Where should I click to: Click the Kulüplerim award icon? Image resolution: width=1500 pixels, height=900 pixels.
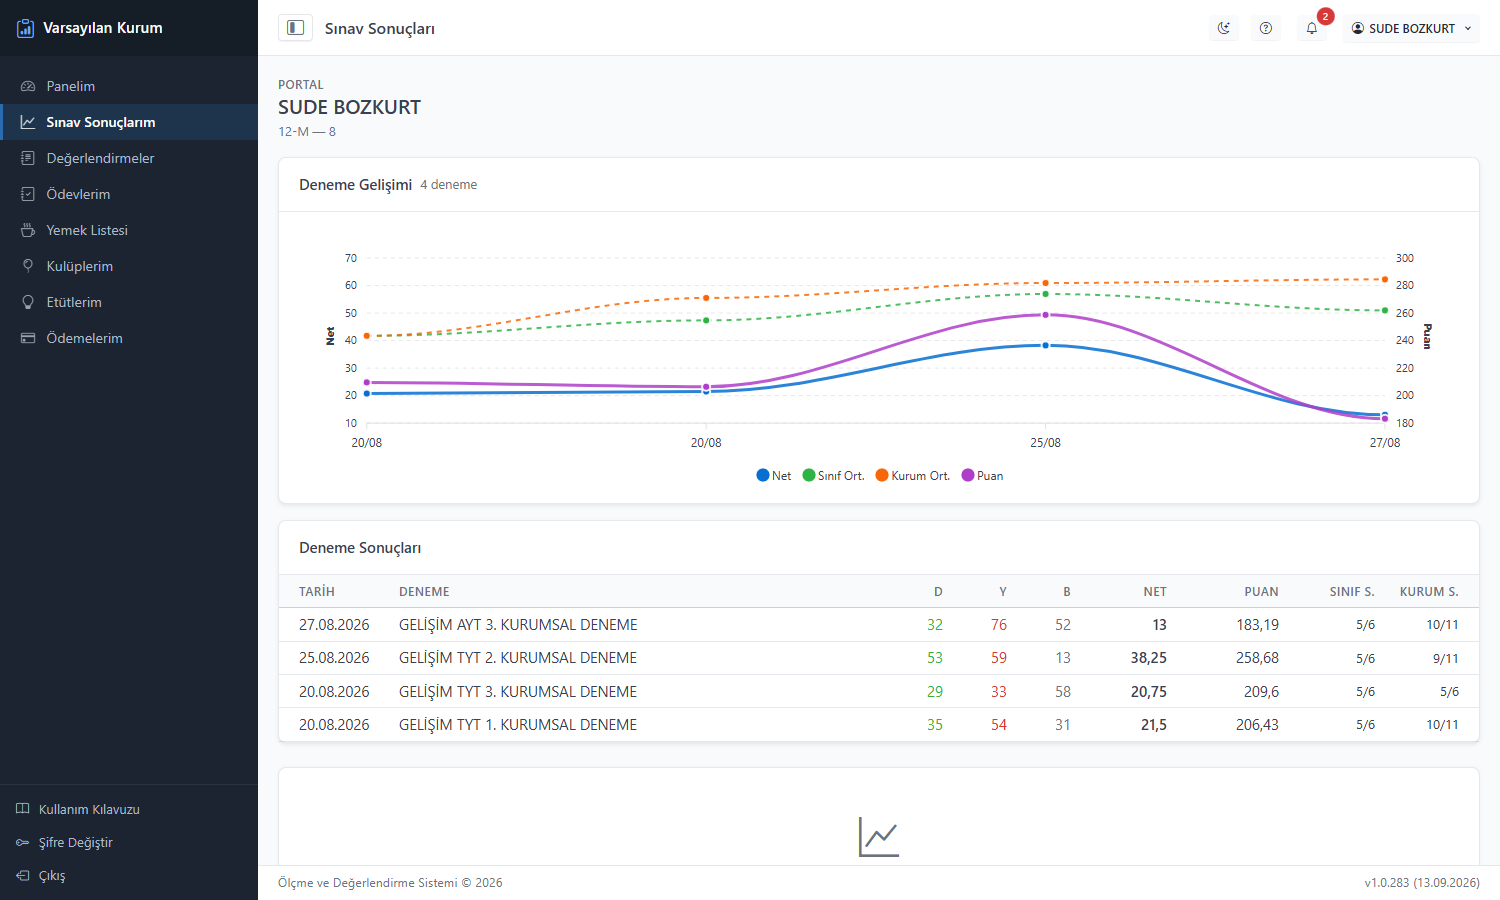[28, 266]
